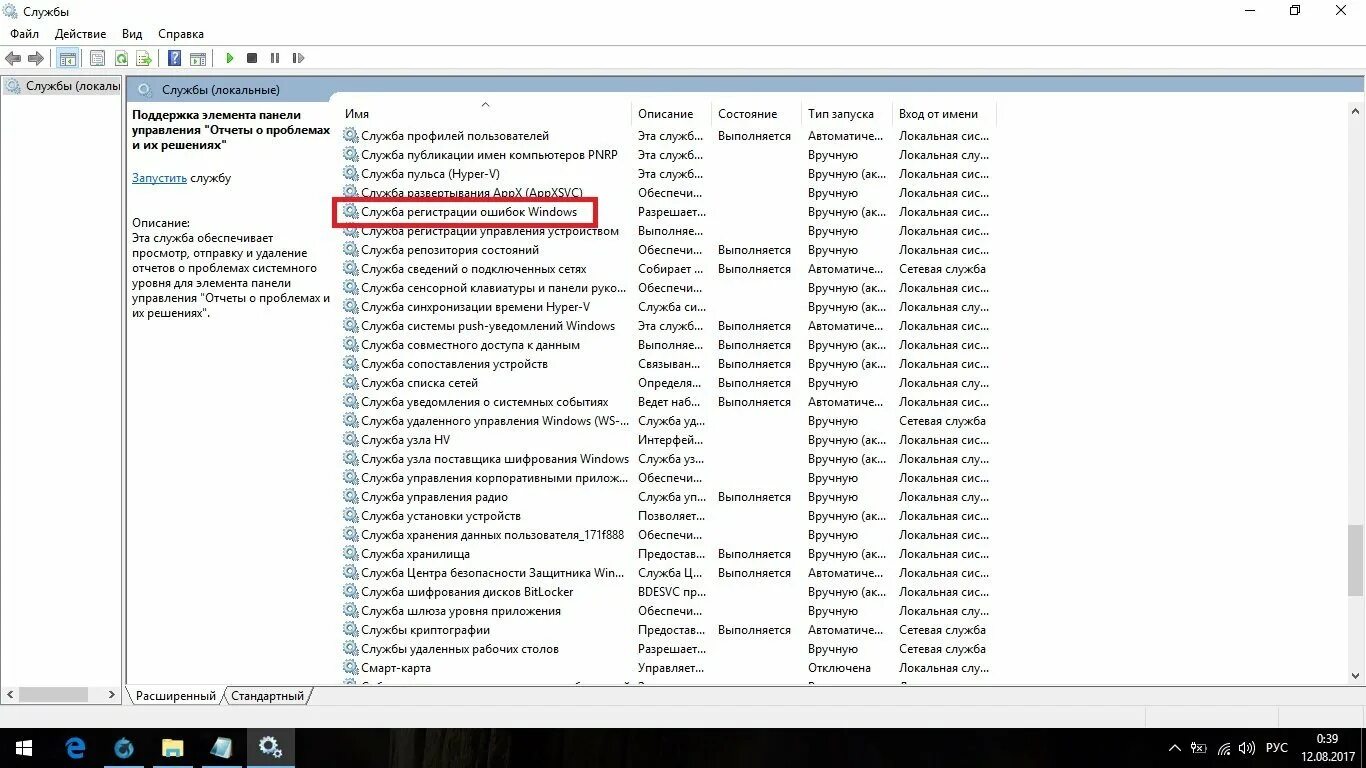This screenshot has width=1366, height=768.
Task: Click the Services gear taskbar icon
Action: click(x=270, y=747)
